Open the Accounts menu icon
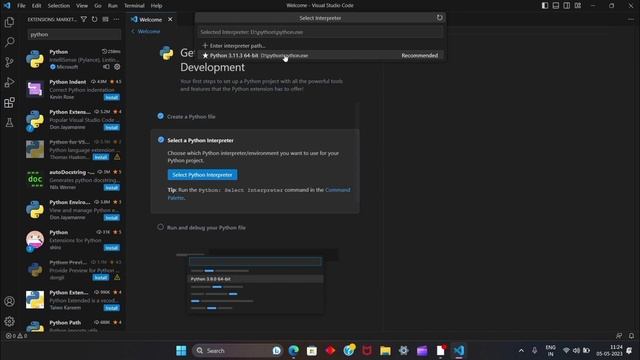The width and height of the screenshot is (640, 360). [9, 301]
